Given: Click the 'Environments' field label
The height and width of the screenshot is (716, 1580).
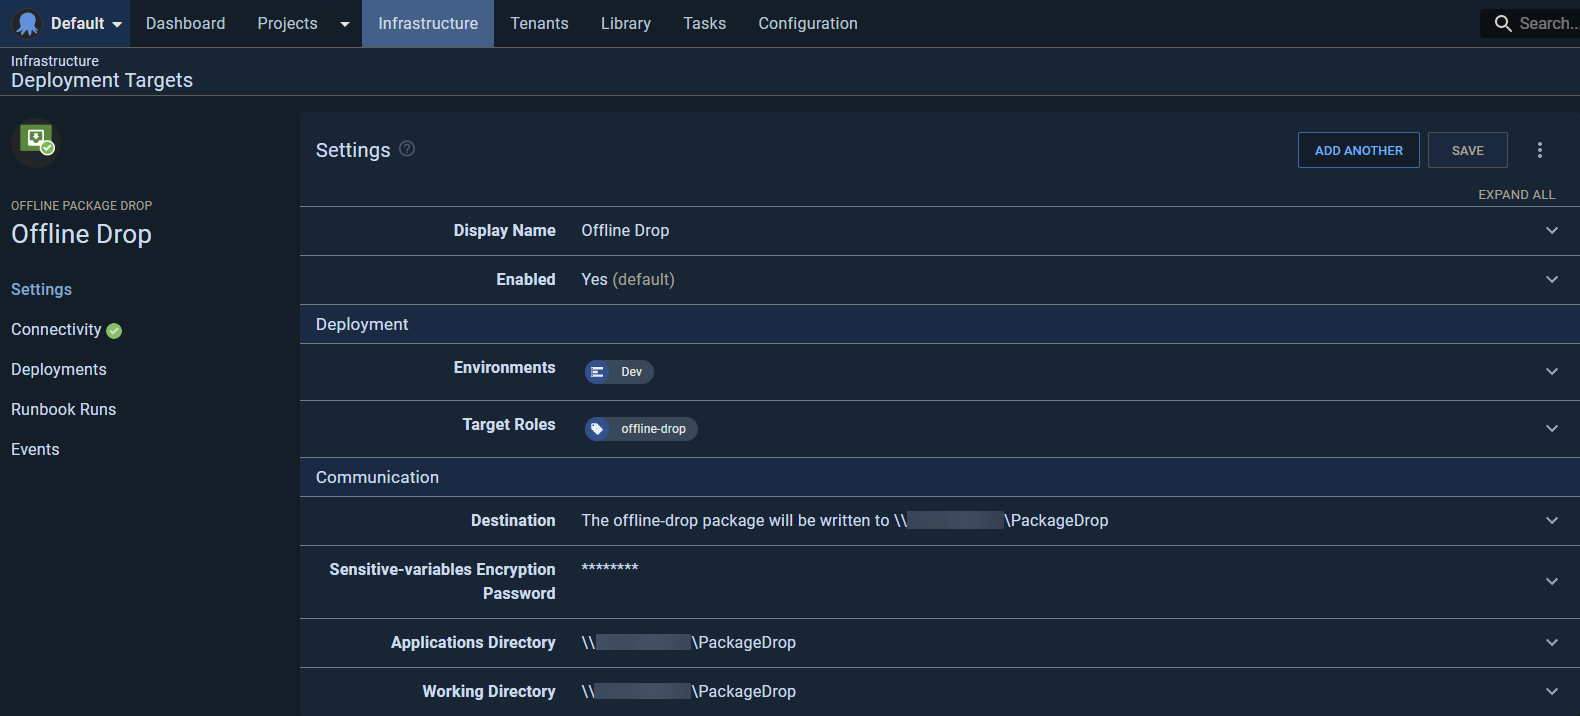Looking at the screenshot, I should coord(504,368).
